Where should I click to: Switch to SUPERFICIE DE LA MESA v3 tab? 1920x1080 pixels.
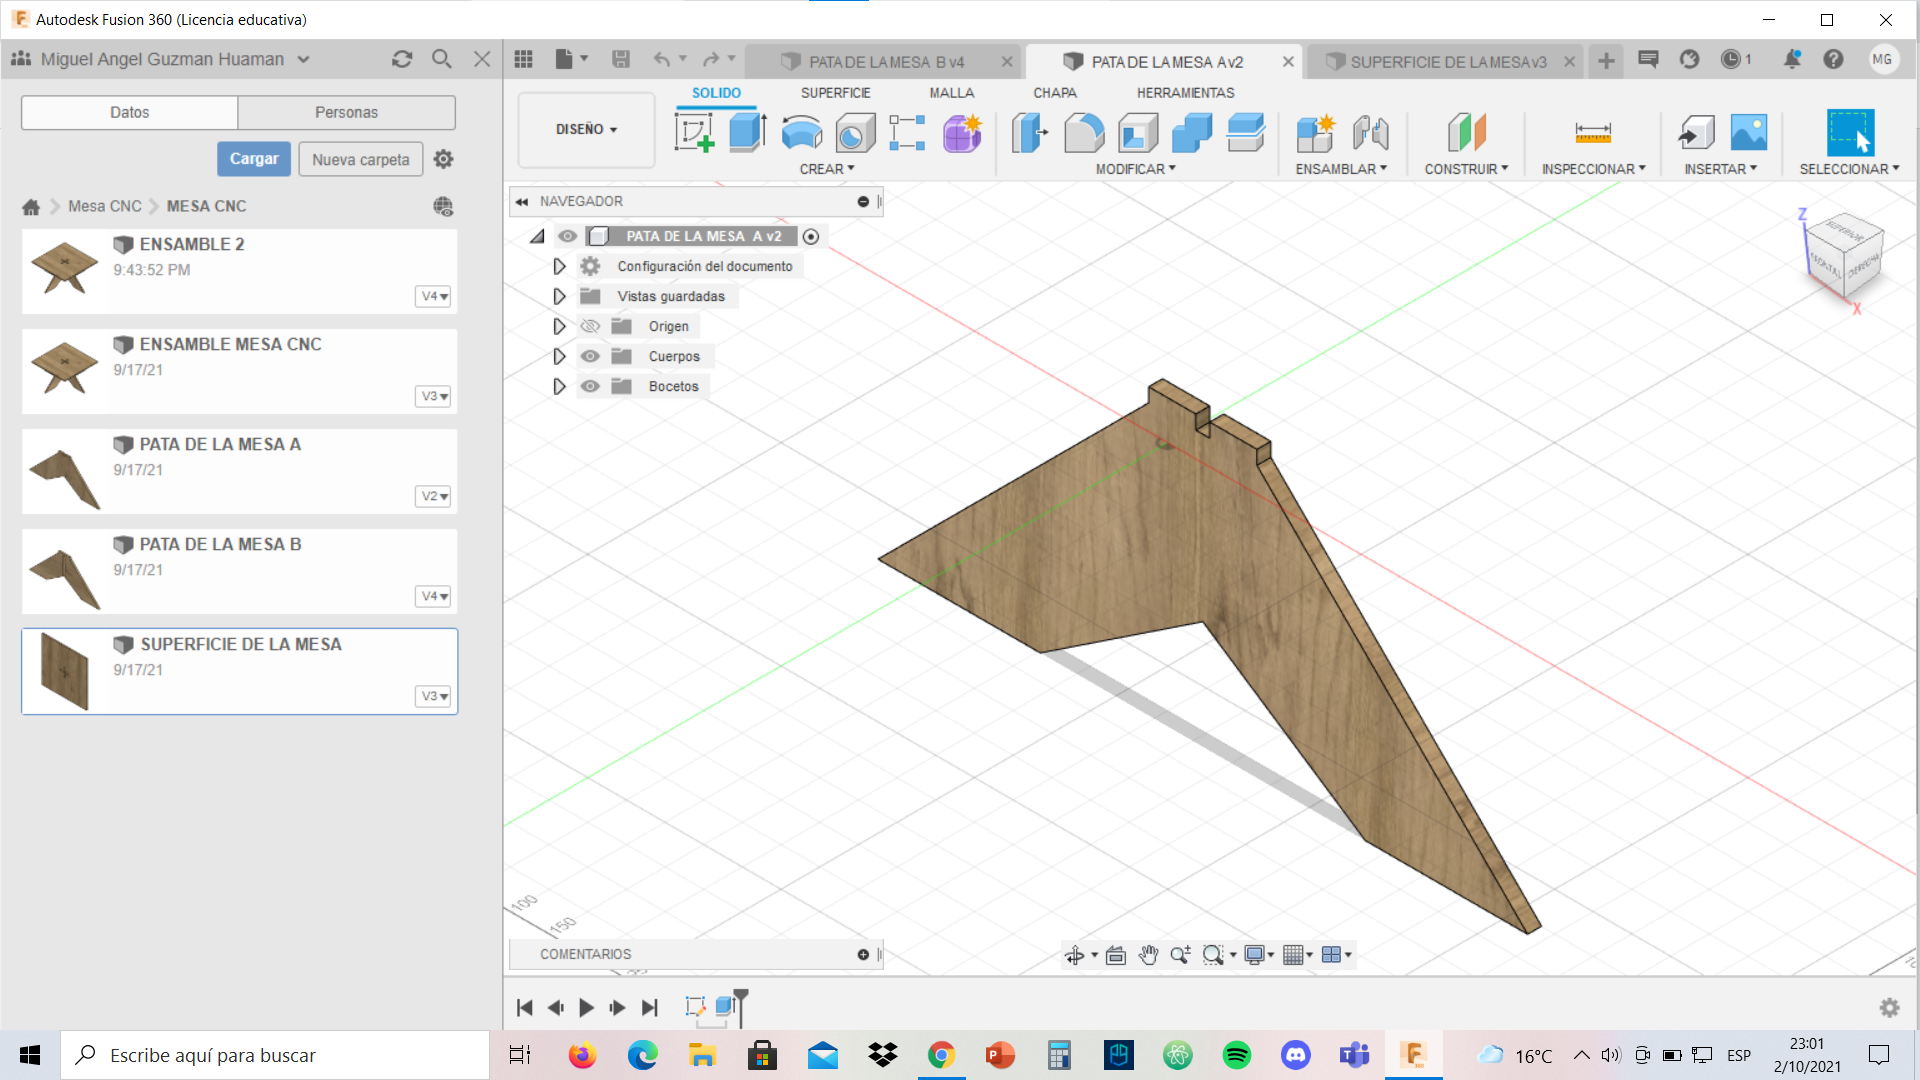[x=1447, y=62]
